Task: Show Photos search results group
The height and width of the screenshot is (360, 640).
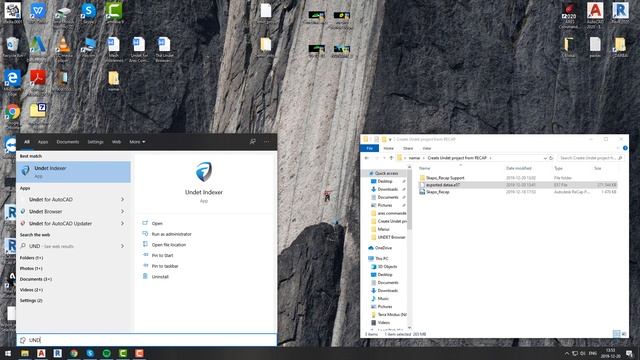Action: tap(31, 269)
